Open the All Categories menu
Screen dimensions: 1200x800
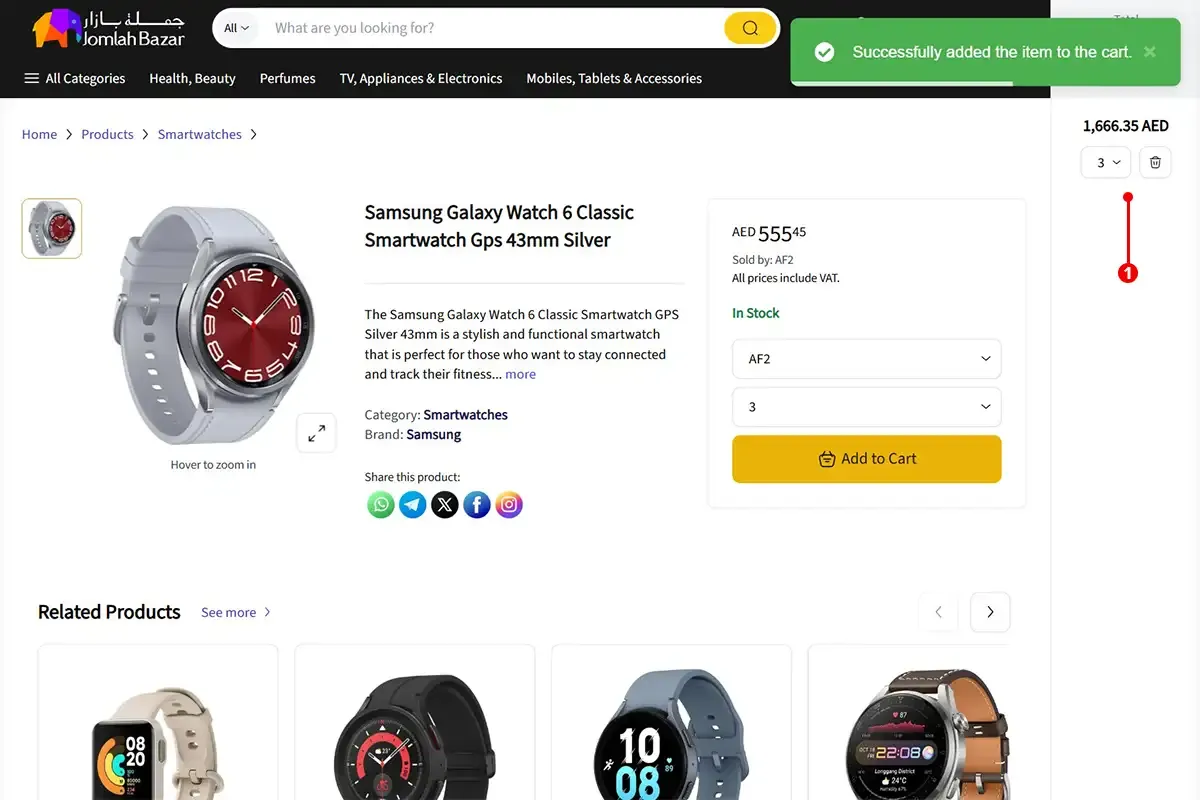tap(75, 78)
